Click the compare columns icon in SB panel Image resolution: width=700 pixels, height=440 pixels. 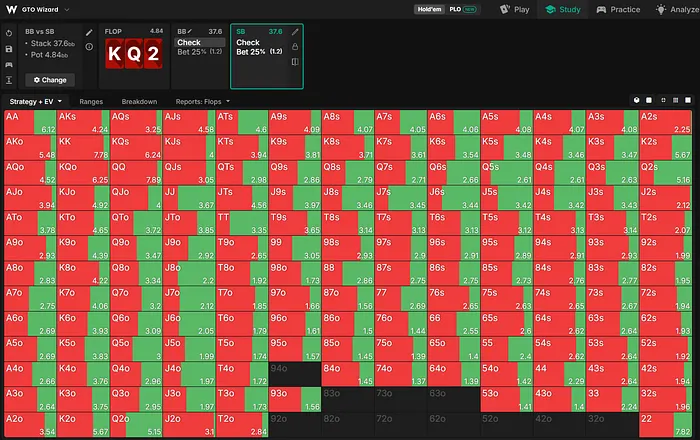(295, 62)
